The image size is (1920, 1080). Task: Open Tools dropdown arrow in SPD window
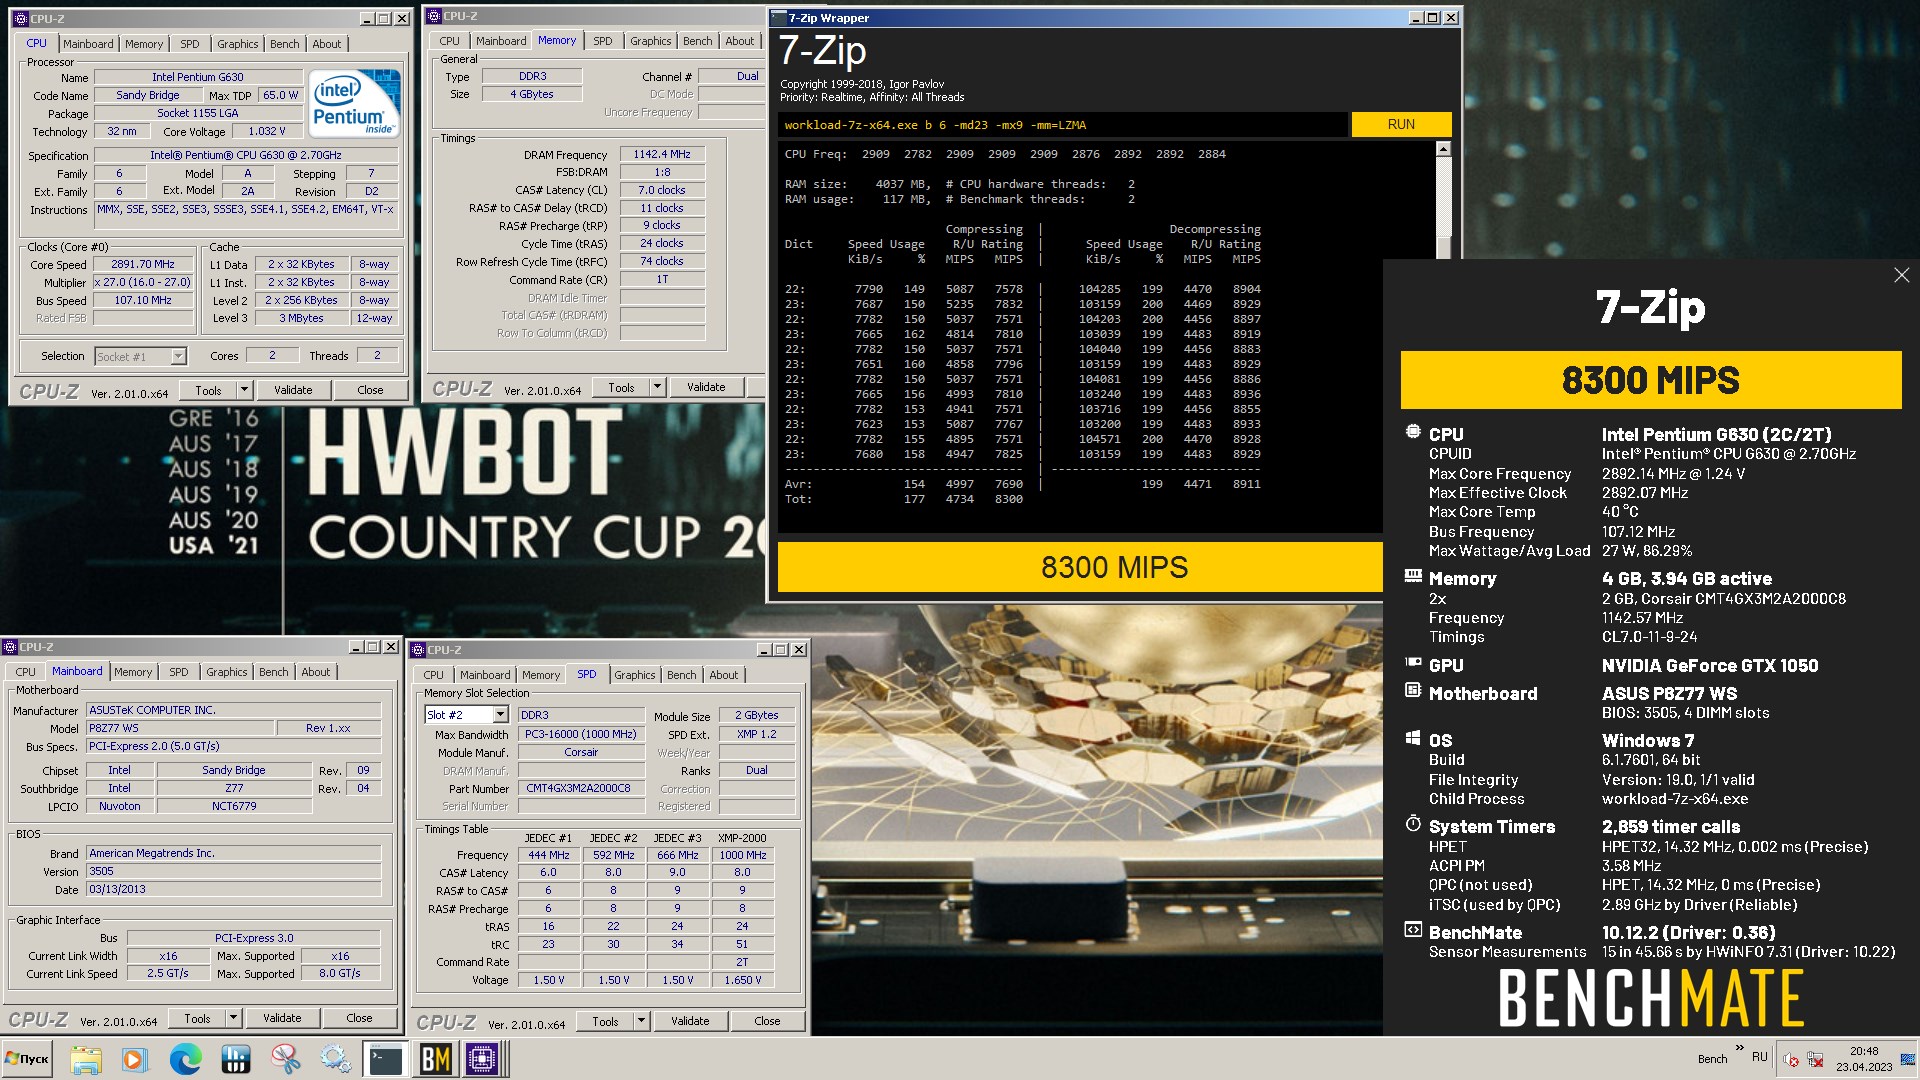pyautogui.click(x=641, y=1021)
